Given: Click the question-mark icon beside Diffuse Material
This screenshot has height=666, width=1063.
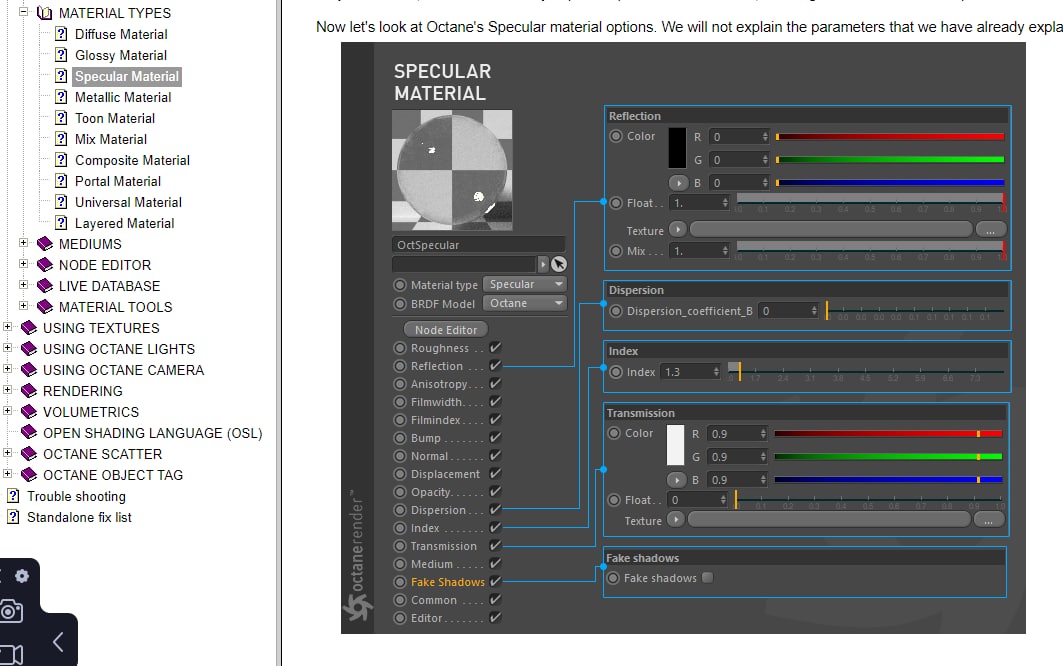Looking at the screenshot, I should (x=61, y=34).
